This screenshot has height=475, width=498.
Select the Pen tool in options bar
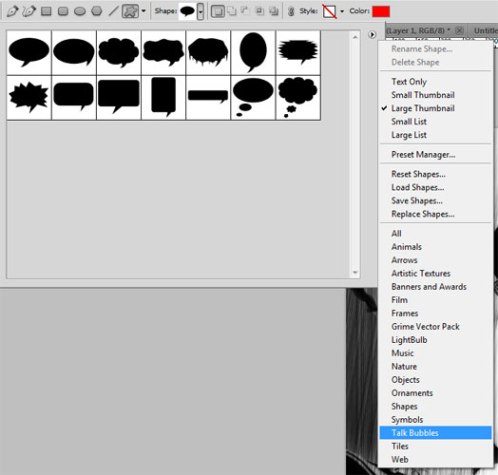[x=12, y=11]
